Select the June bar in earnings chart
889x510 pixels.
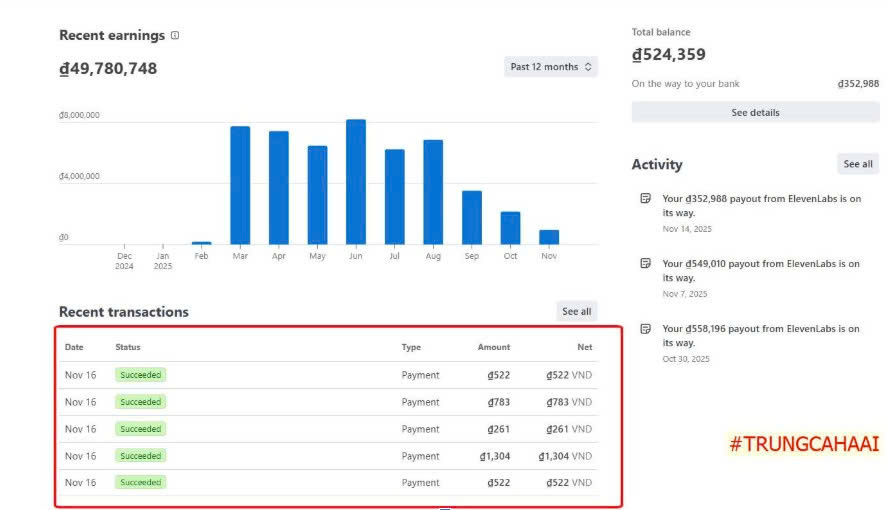(356, 182)
